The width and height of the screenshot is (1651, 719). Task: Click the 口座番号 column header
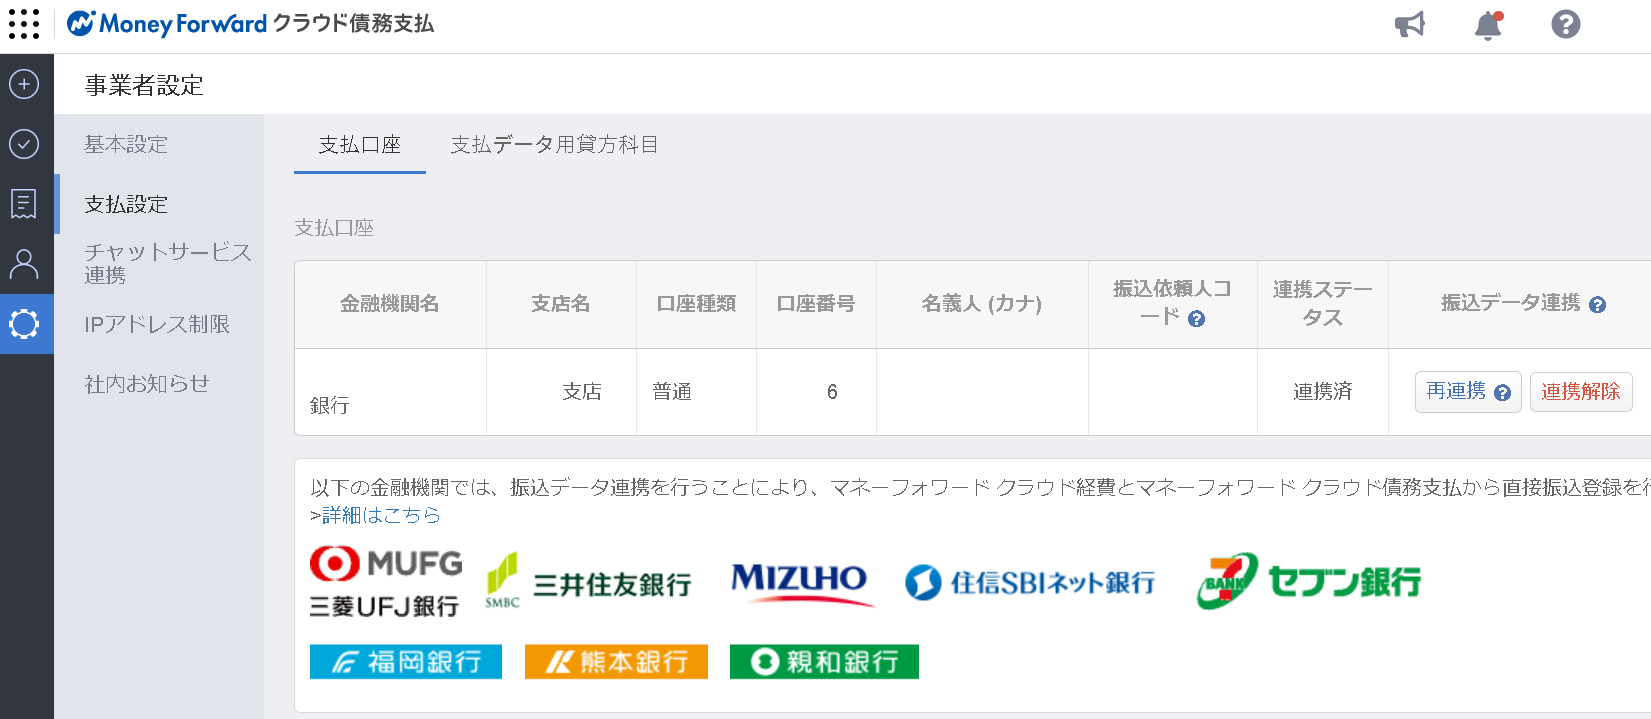click(816, 304)
